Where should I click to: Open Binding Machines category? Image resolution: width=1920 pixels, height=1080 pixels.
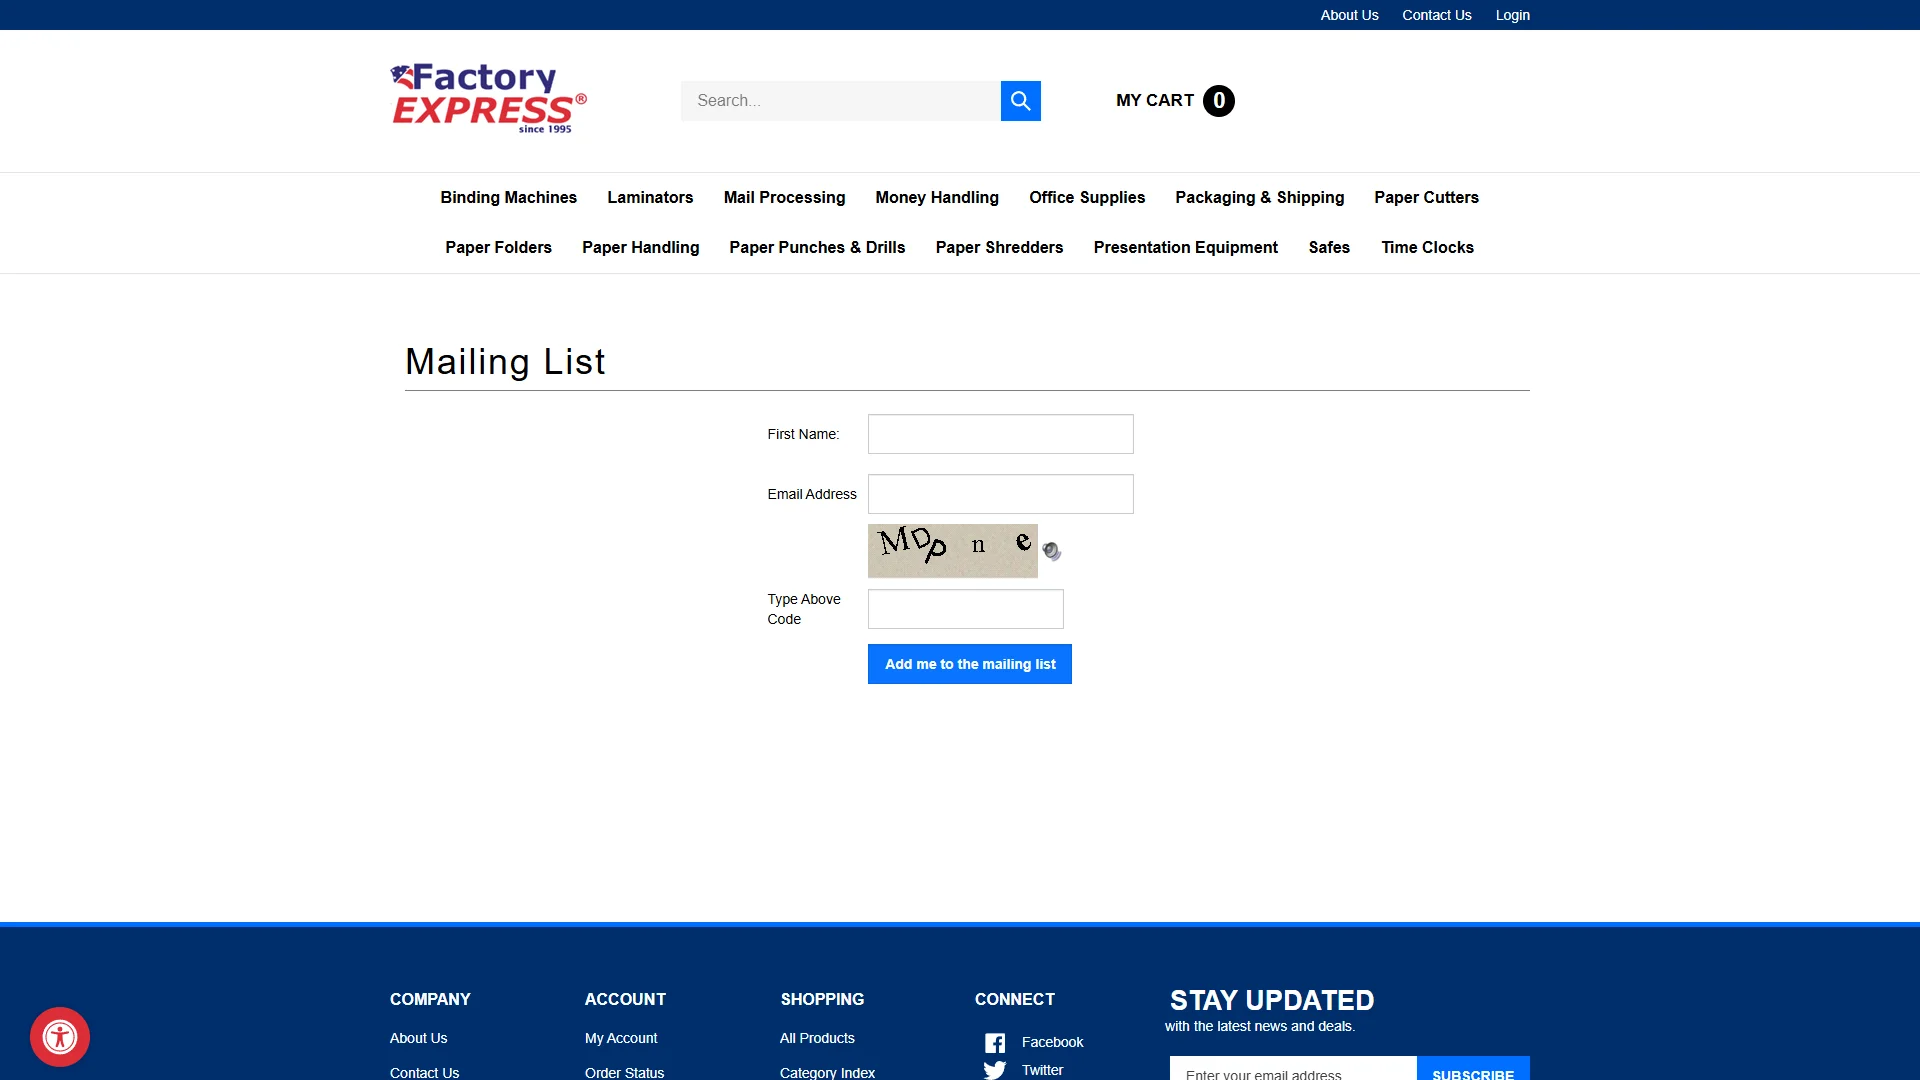coord(508,198)
